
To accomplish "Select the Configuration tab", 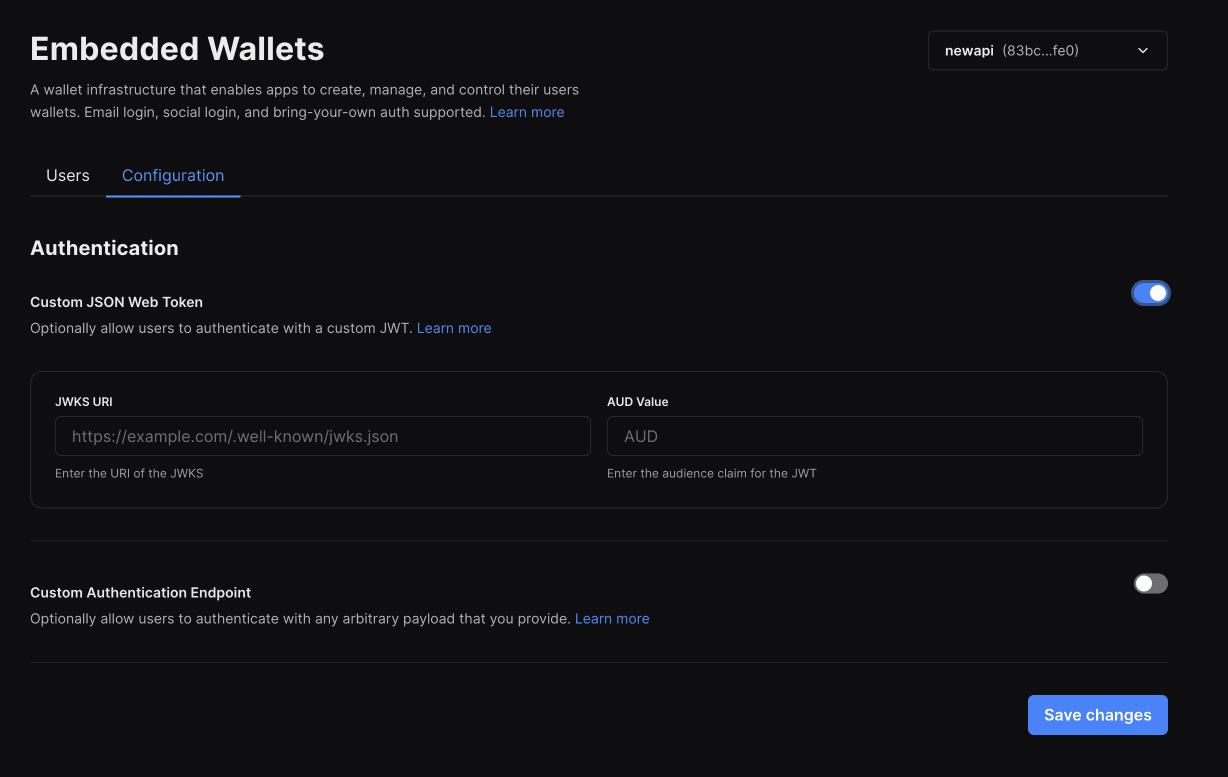I will (173, 176).
